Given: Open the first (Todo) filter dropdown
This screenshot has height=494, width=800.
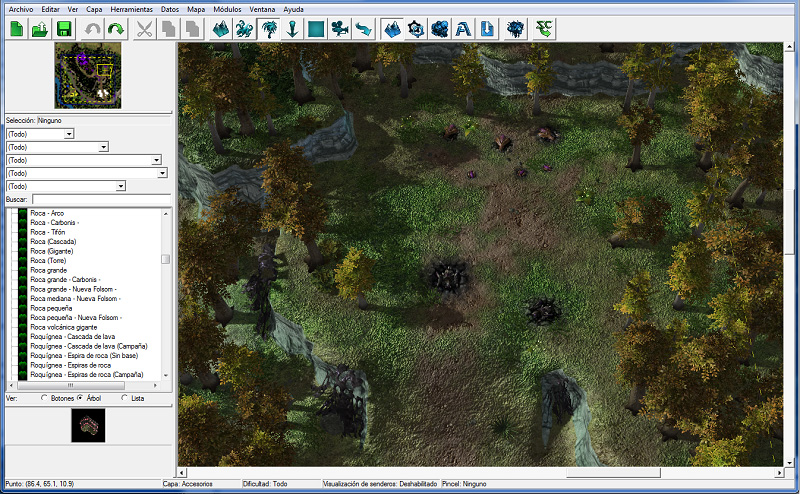Looking at the screenshot, I should (x=69, y=134).
